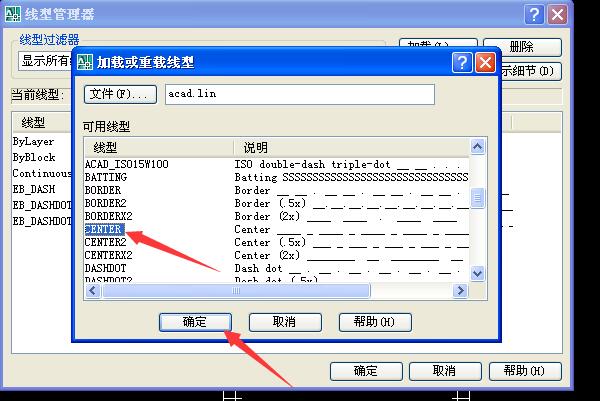Click 取消 in Load Linetypes dialog
The image size is (600, 401).
click(x=285, y=322)
